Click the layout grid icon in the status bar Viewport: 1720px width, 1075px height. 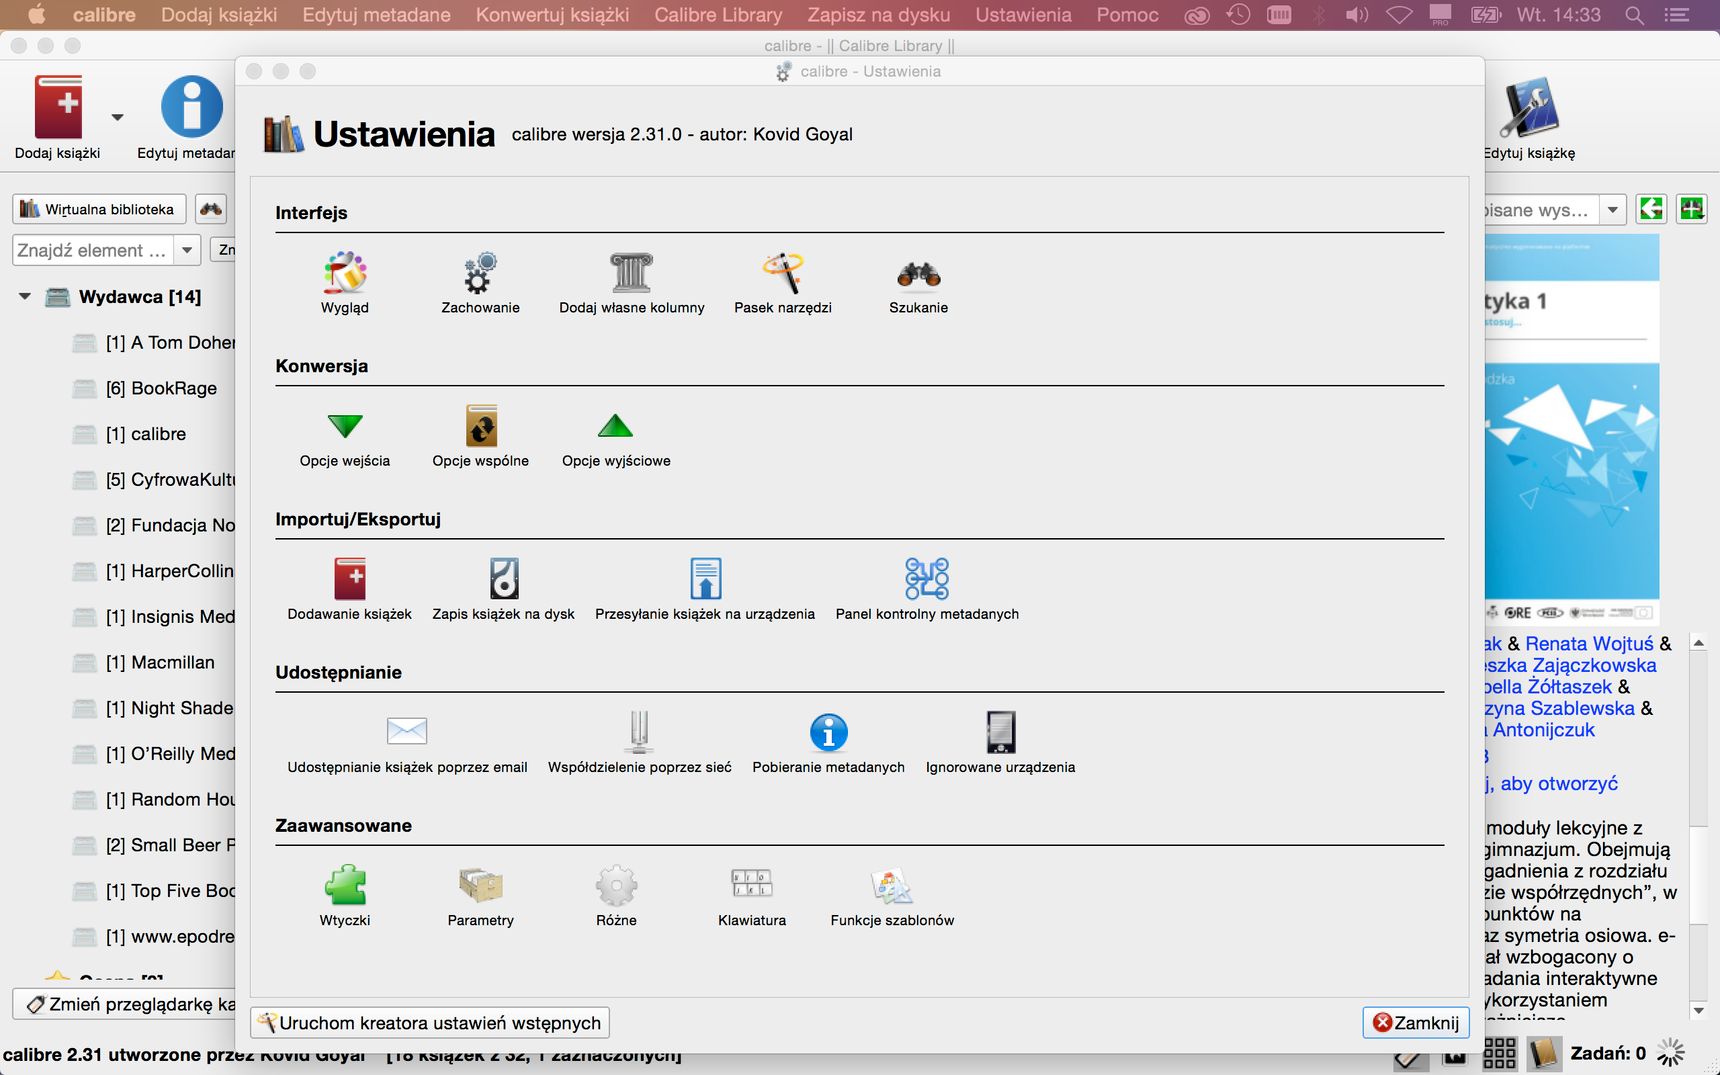click(1499, 1053)
